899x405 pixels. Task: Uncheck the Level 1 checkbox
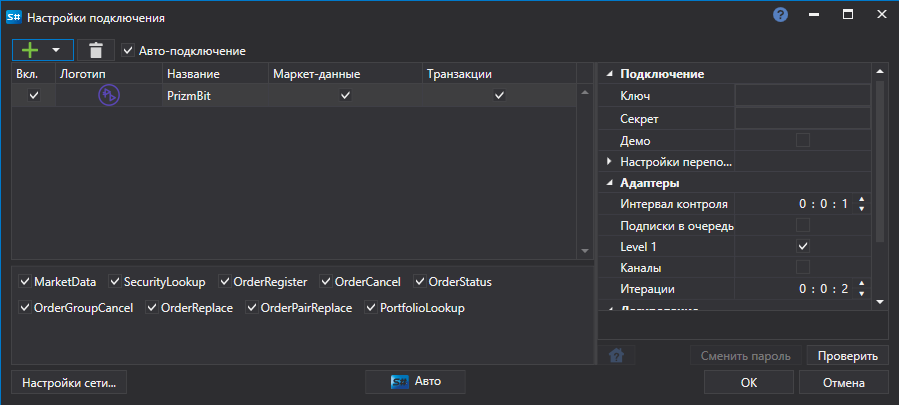click(x=803, y=246)
